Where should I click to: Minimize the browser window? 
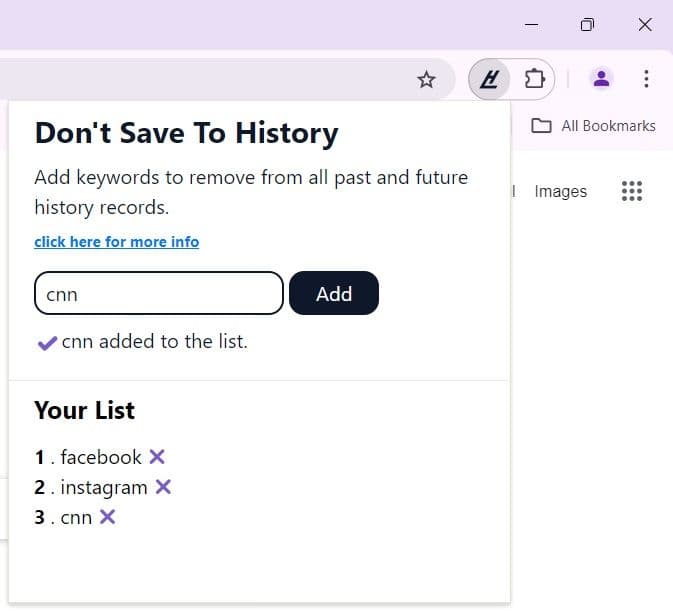pos(530,24)
